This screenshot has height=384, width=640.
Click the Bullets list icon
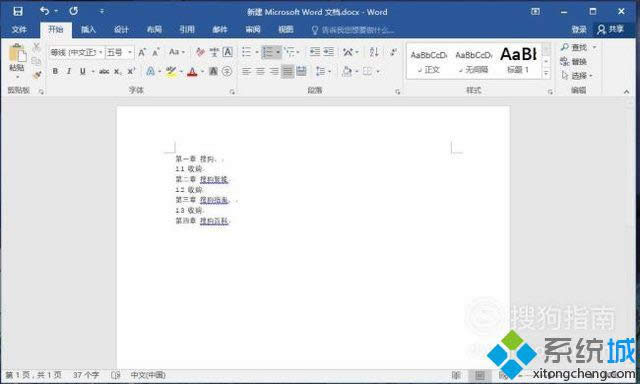pos(246,52)
